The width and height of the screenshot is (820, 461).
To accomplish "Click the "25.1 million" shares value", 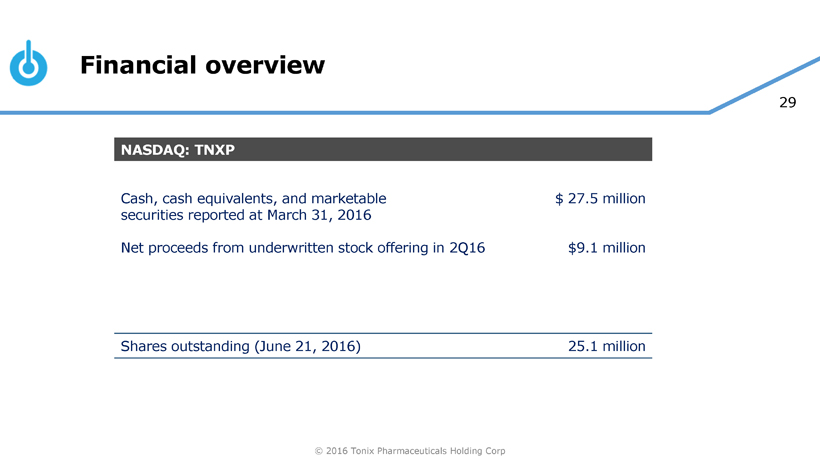I will tap(606, 346).
